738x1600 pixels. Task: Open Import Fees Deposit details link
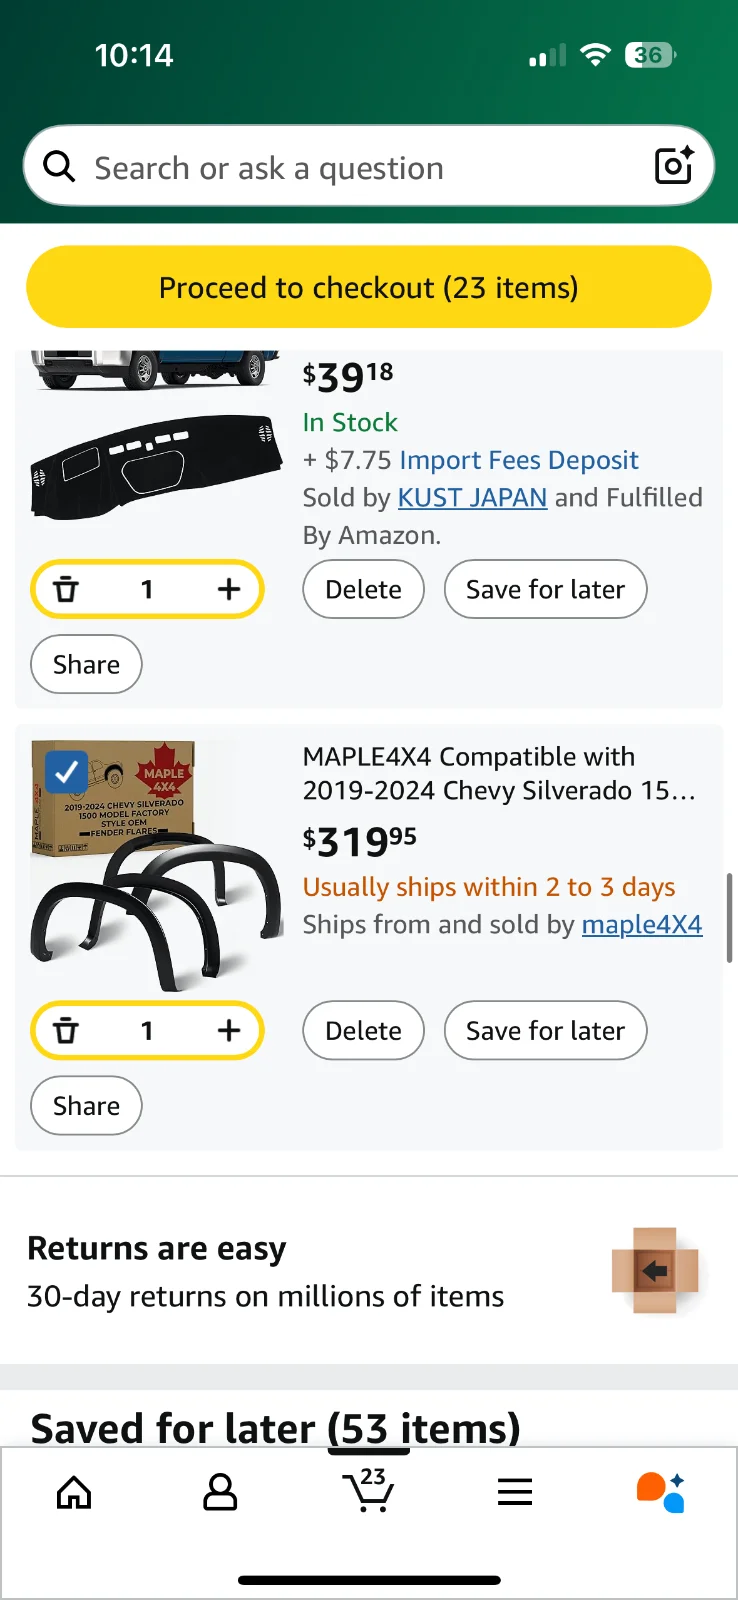518,460
